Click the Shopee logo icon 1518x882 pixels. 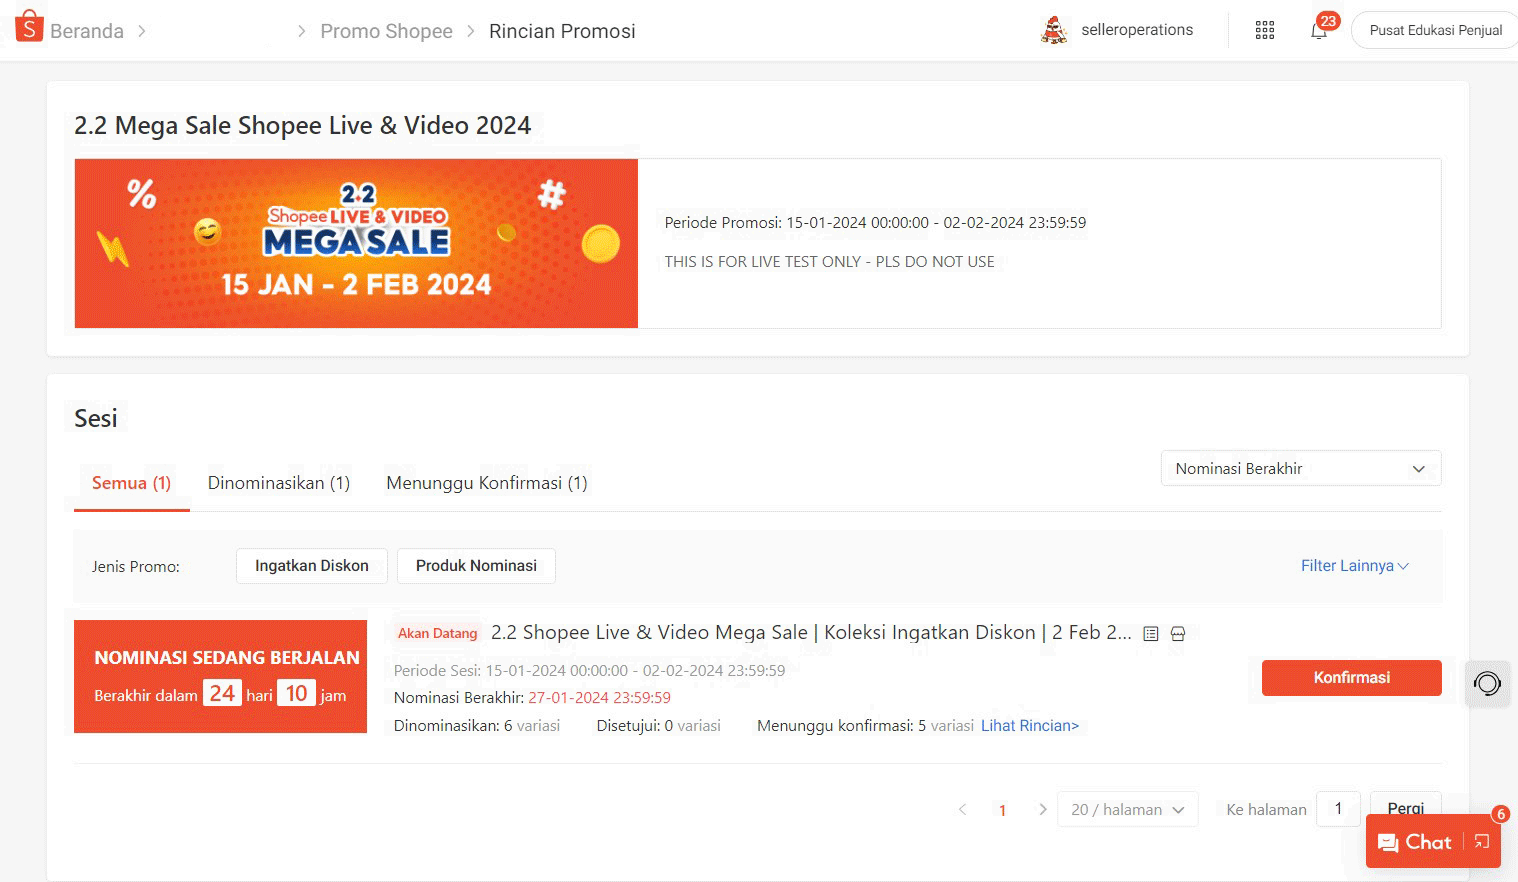[29, 27]
